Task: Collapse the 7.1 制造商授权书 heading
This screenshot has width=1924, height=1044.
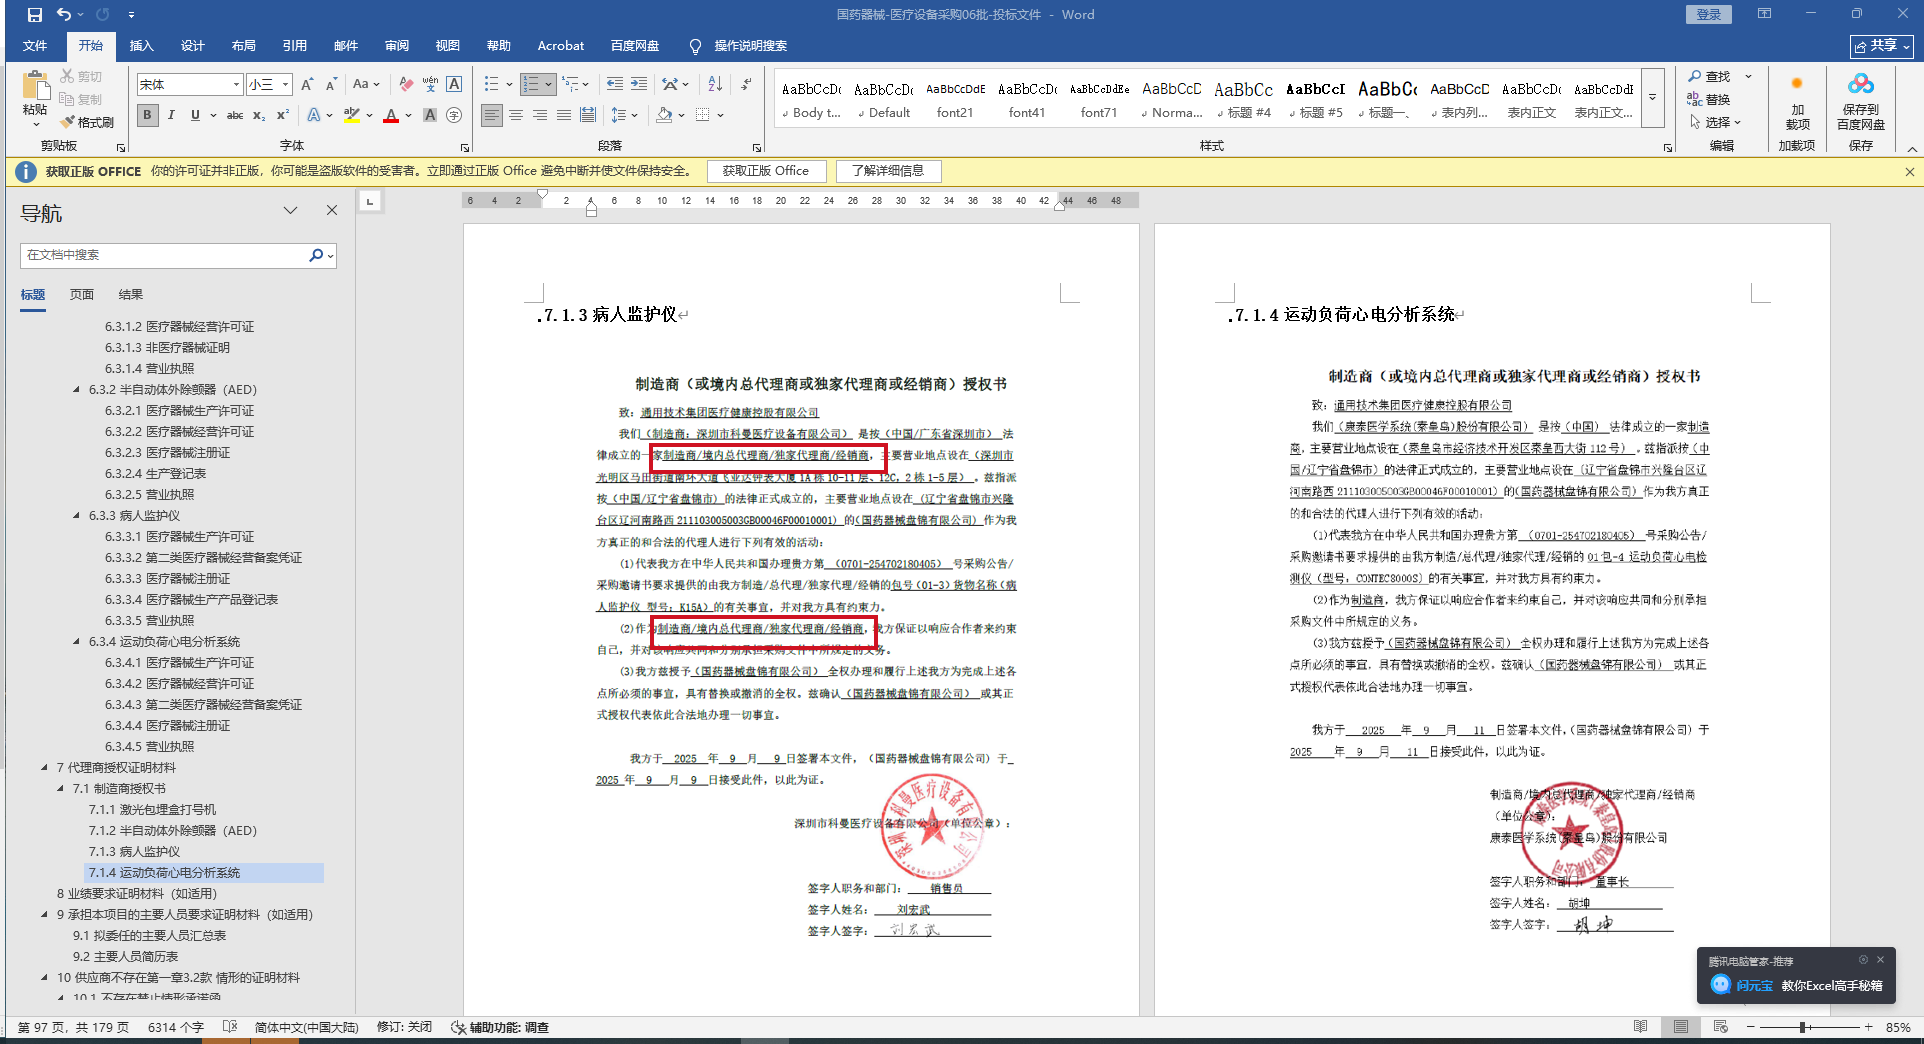Action: click(61, 789)
